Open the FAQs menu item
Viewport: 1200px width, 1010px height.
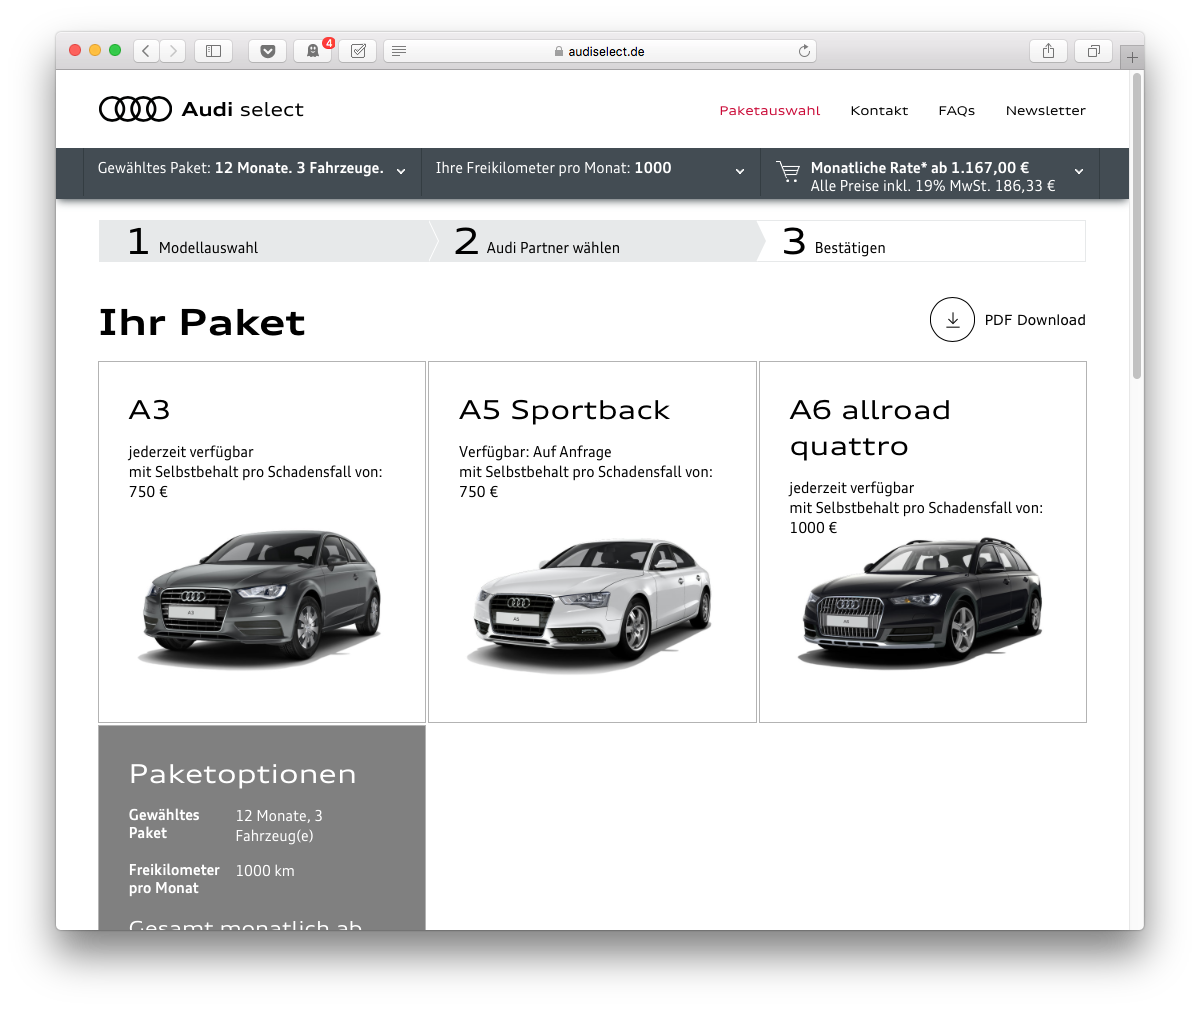[956, 110]
